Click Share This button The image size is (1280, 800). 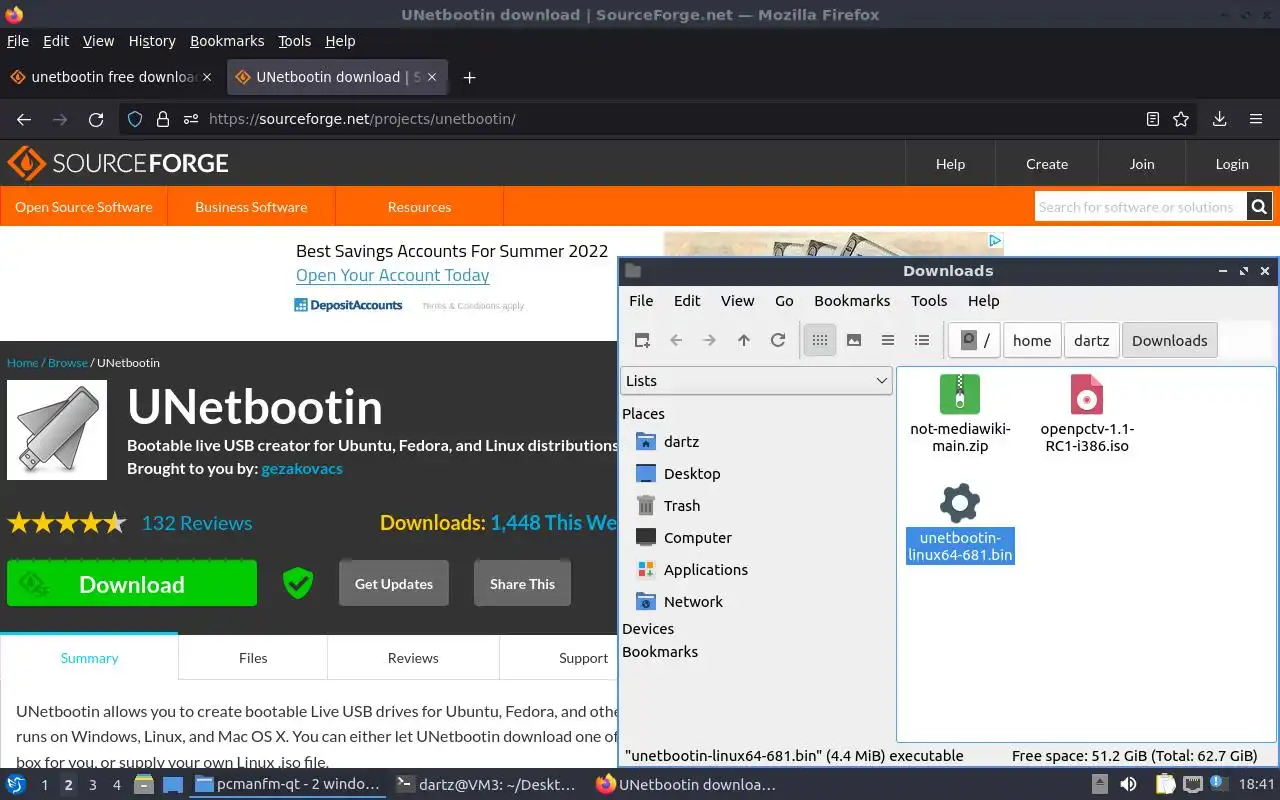(522, 584)
